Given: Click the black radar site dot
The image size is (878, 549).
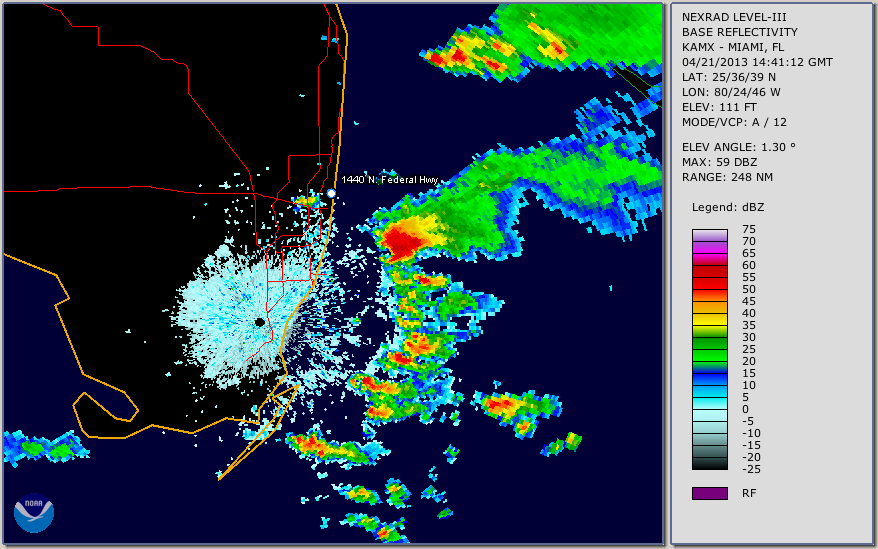Looking at the screenshot, I should [260, 322].
